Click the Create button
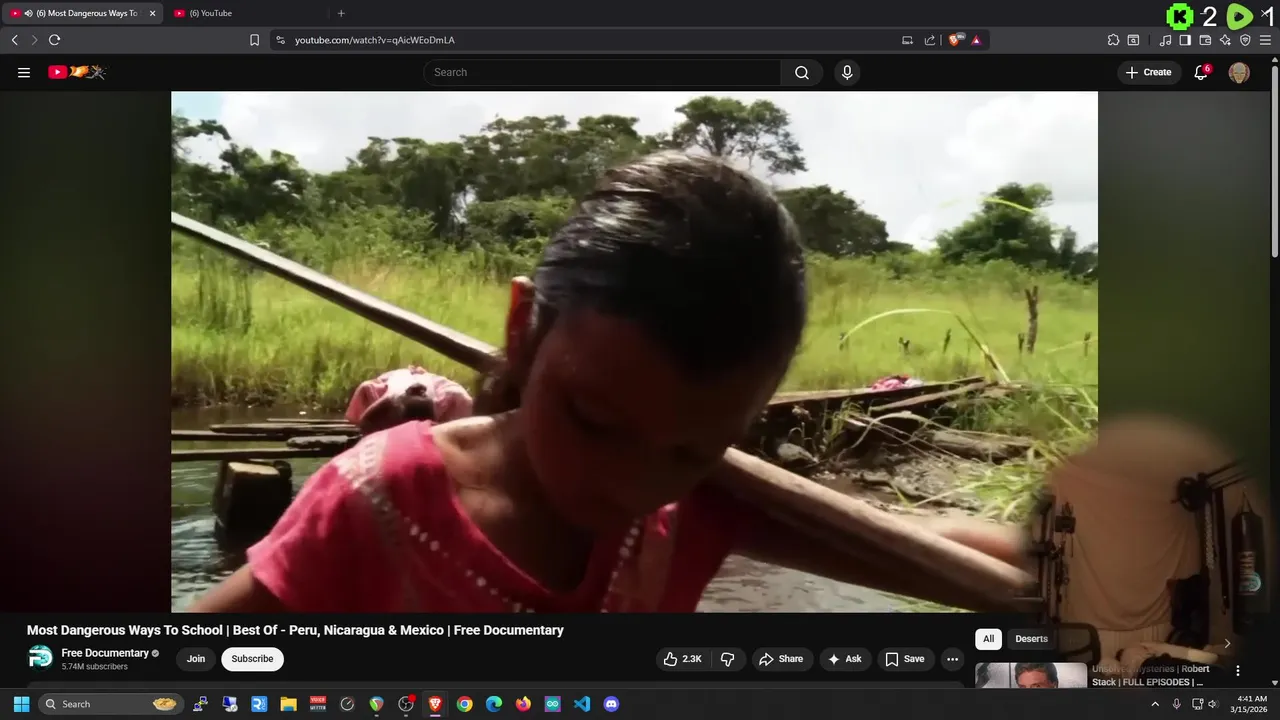This screenshot has width=1280, height=720. 1149,72
